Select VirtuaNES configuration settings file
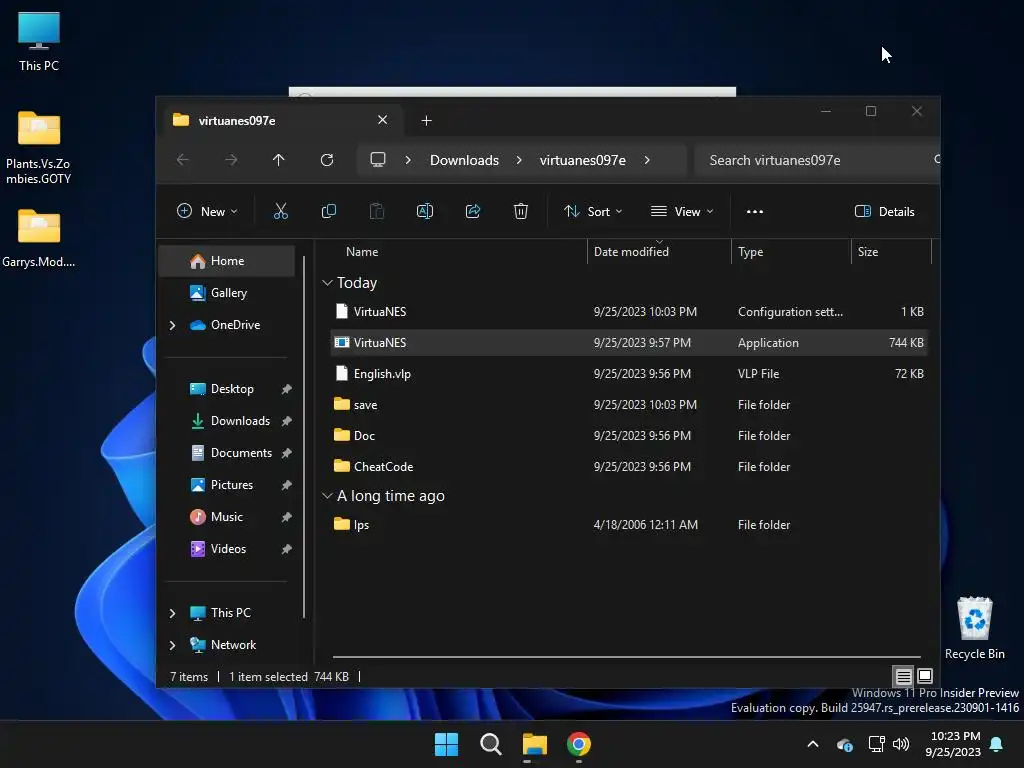Viewport: 1024px width, 768px height. (629, 312)
